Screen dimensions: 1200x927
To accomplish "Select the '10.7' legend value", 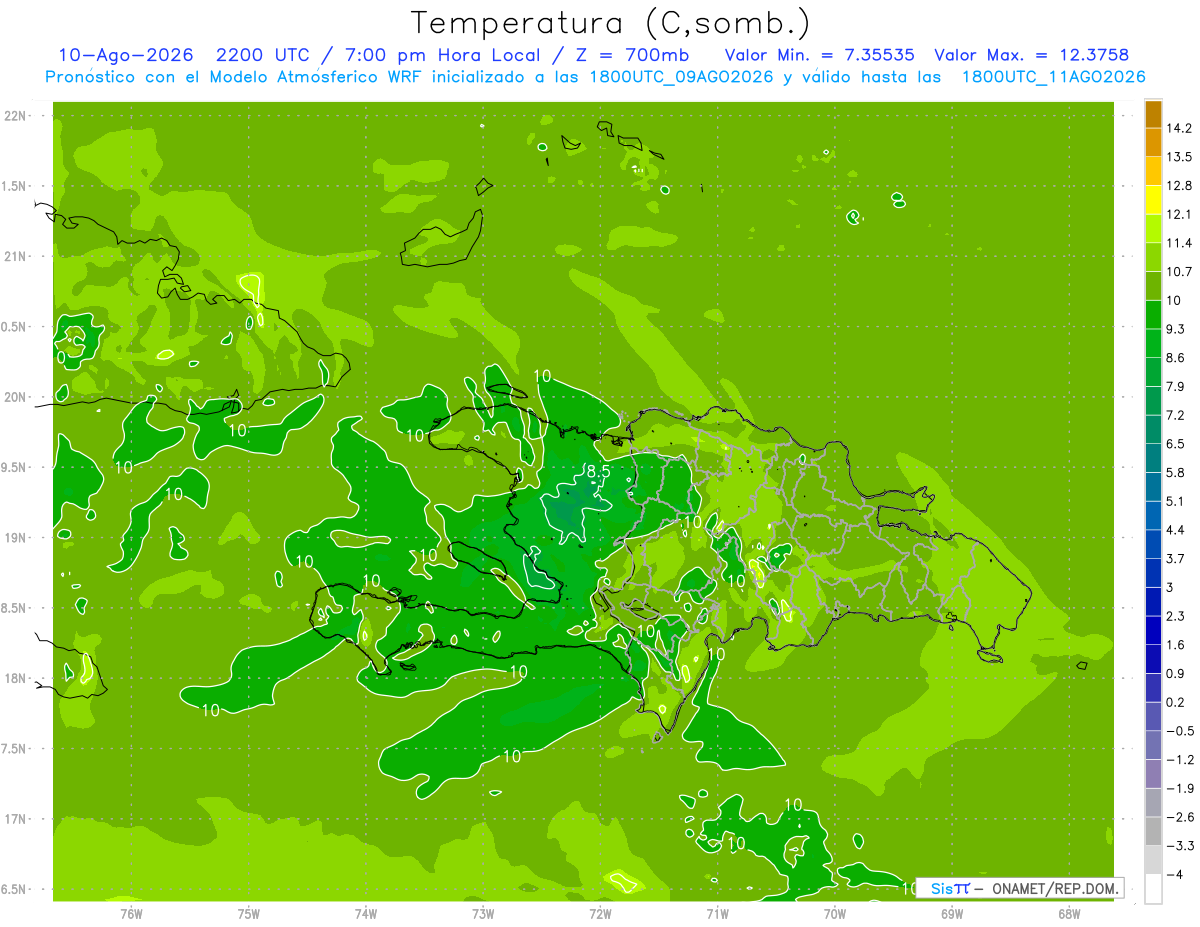I will [1179, 272].
